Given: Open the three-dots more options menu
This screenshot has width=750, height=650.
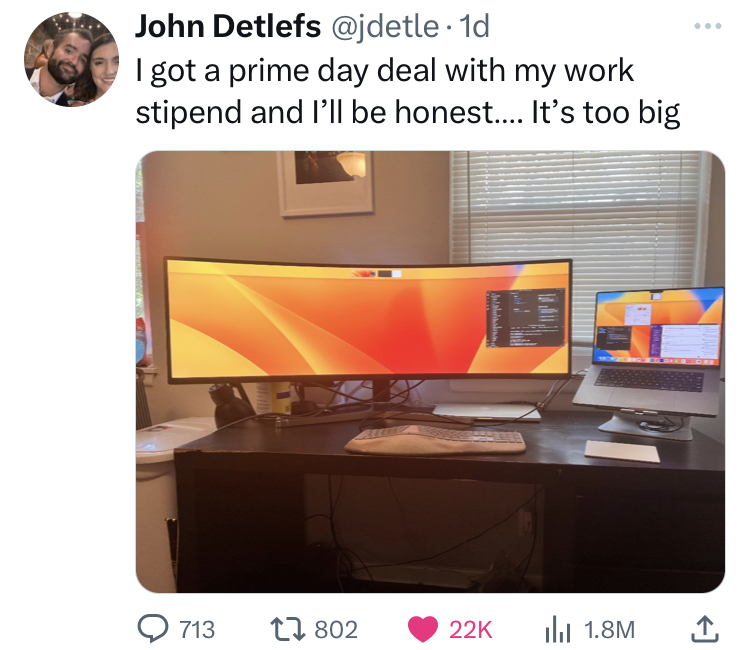Looking at the screenshot, I should tap(708, 26).
